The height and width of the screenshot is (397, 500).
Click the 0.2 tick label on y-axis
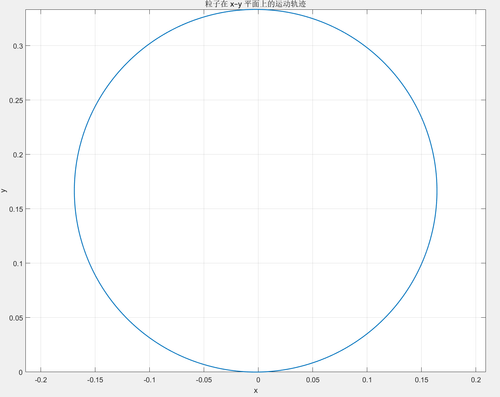[18, 155]
